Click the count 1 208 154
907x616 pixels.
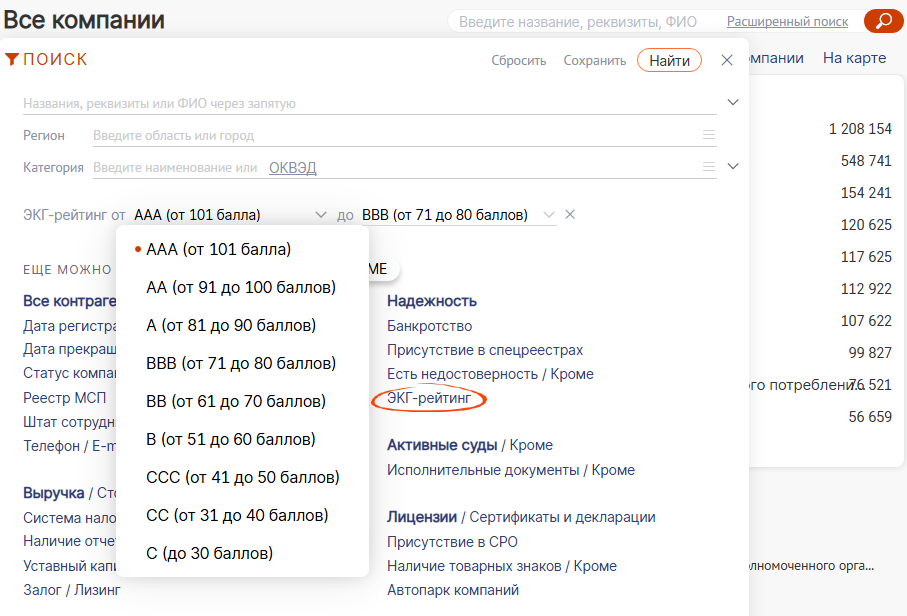click(860, 129)
